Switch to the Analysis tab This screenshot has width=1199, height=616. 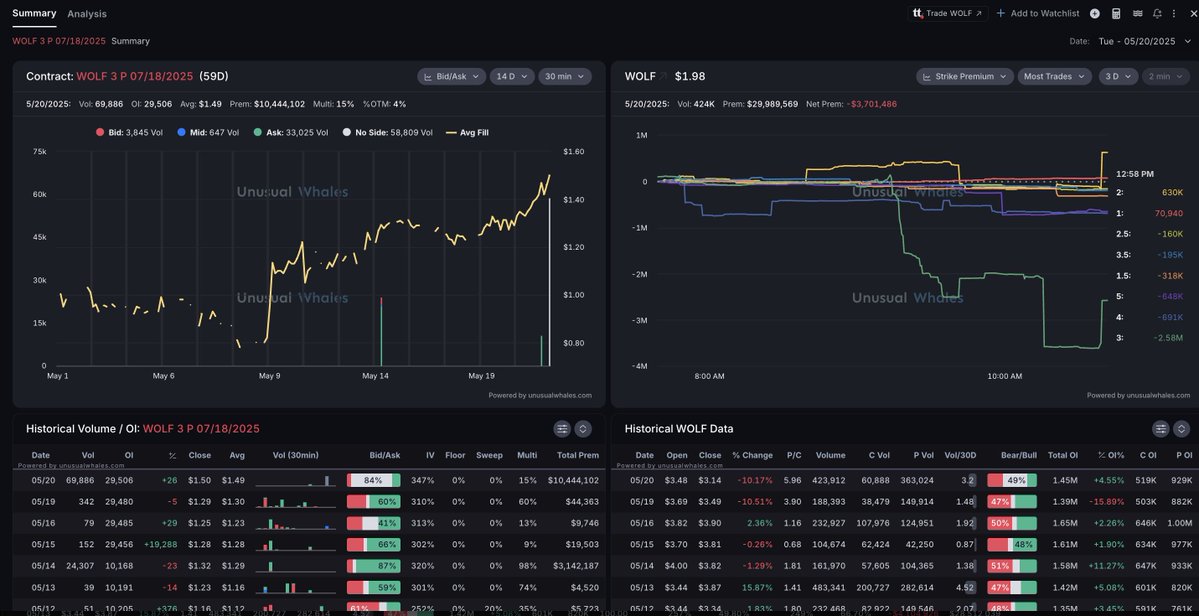click(x=87, y=14)
